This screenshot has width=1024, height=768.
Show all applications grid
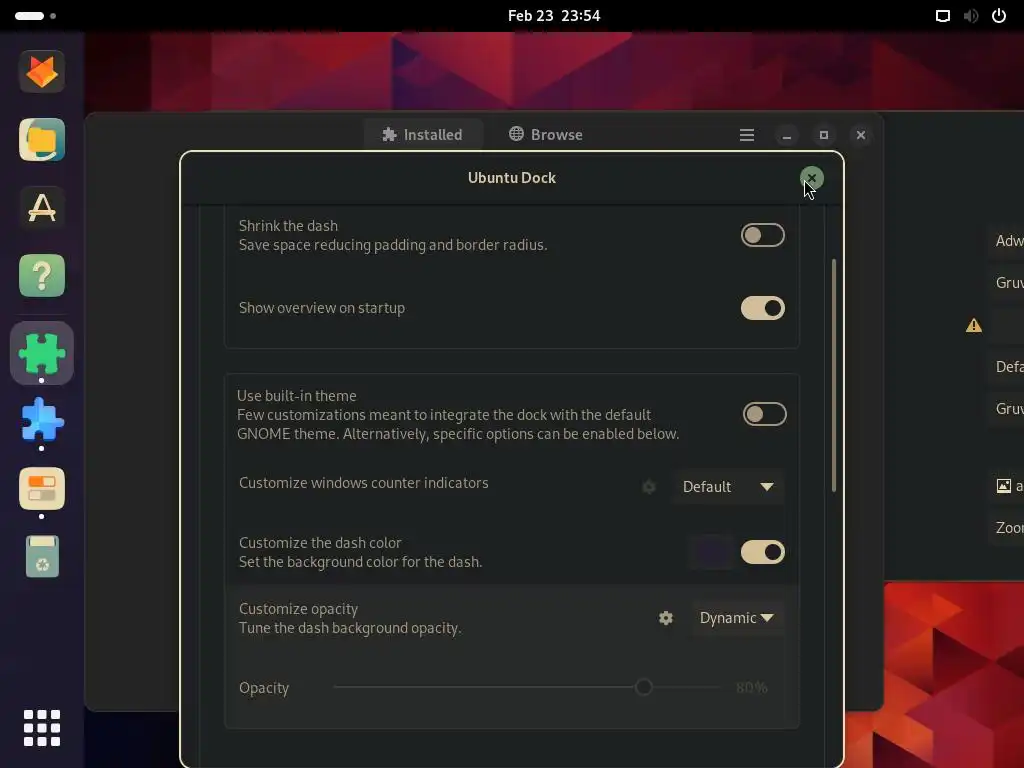point(42,728)
